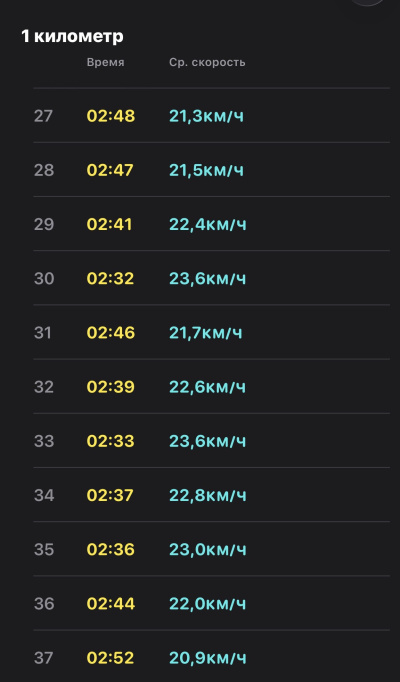
Task: Tap the 20,9км/ч speed value
Action: (207, 658)
